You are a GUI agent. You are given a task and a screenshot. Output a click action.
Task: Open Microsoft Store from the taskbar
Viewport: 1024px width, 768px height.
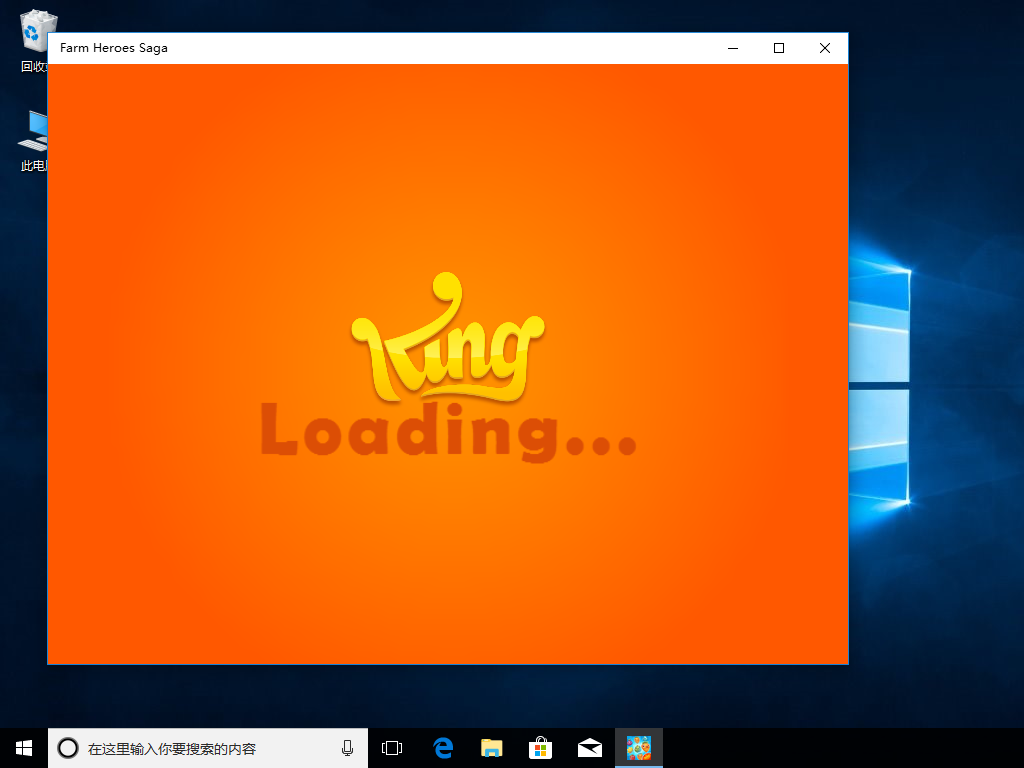tap(541, 748)
